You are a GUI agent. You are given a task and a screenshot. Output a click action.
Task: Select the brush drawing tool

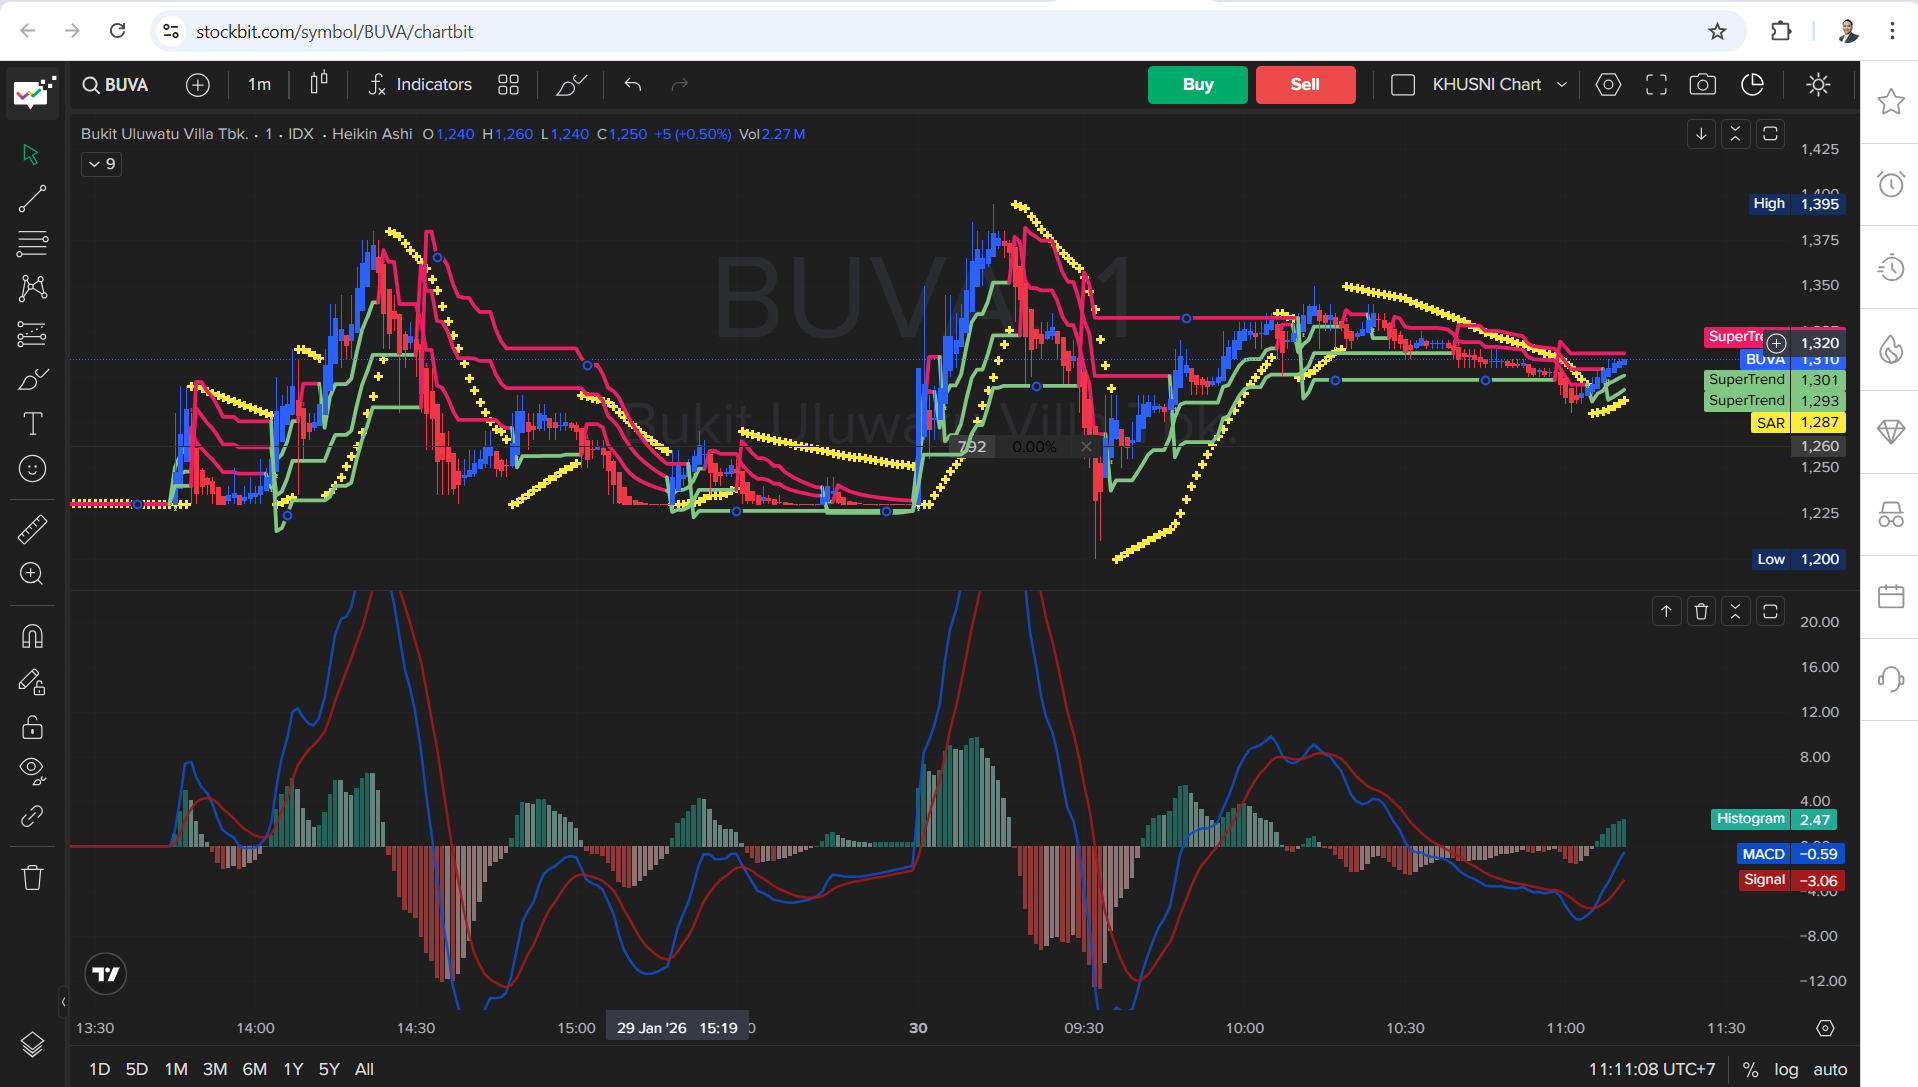coord(32,379)
